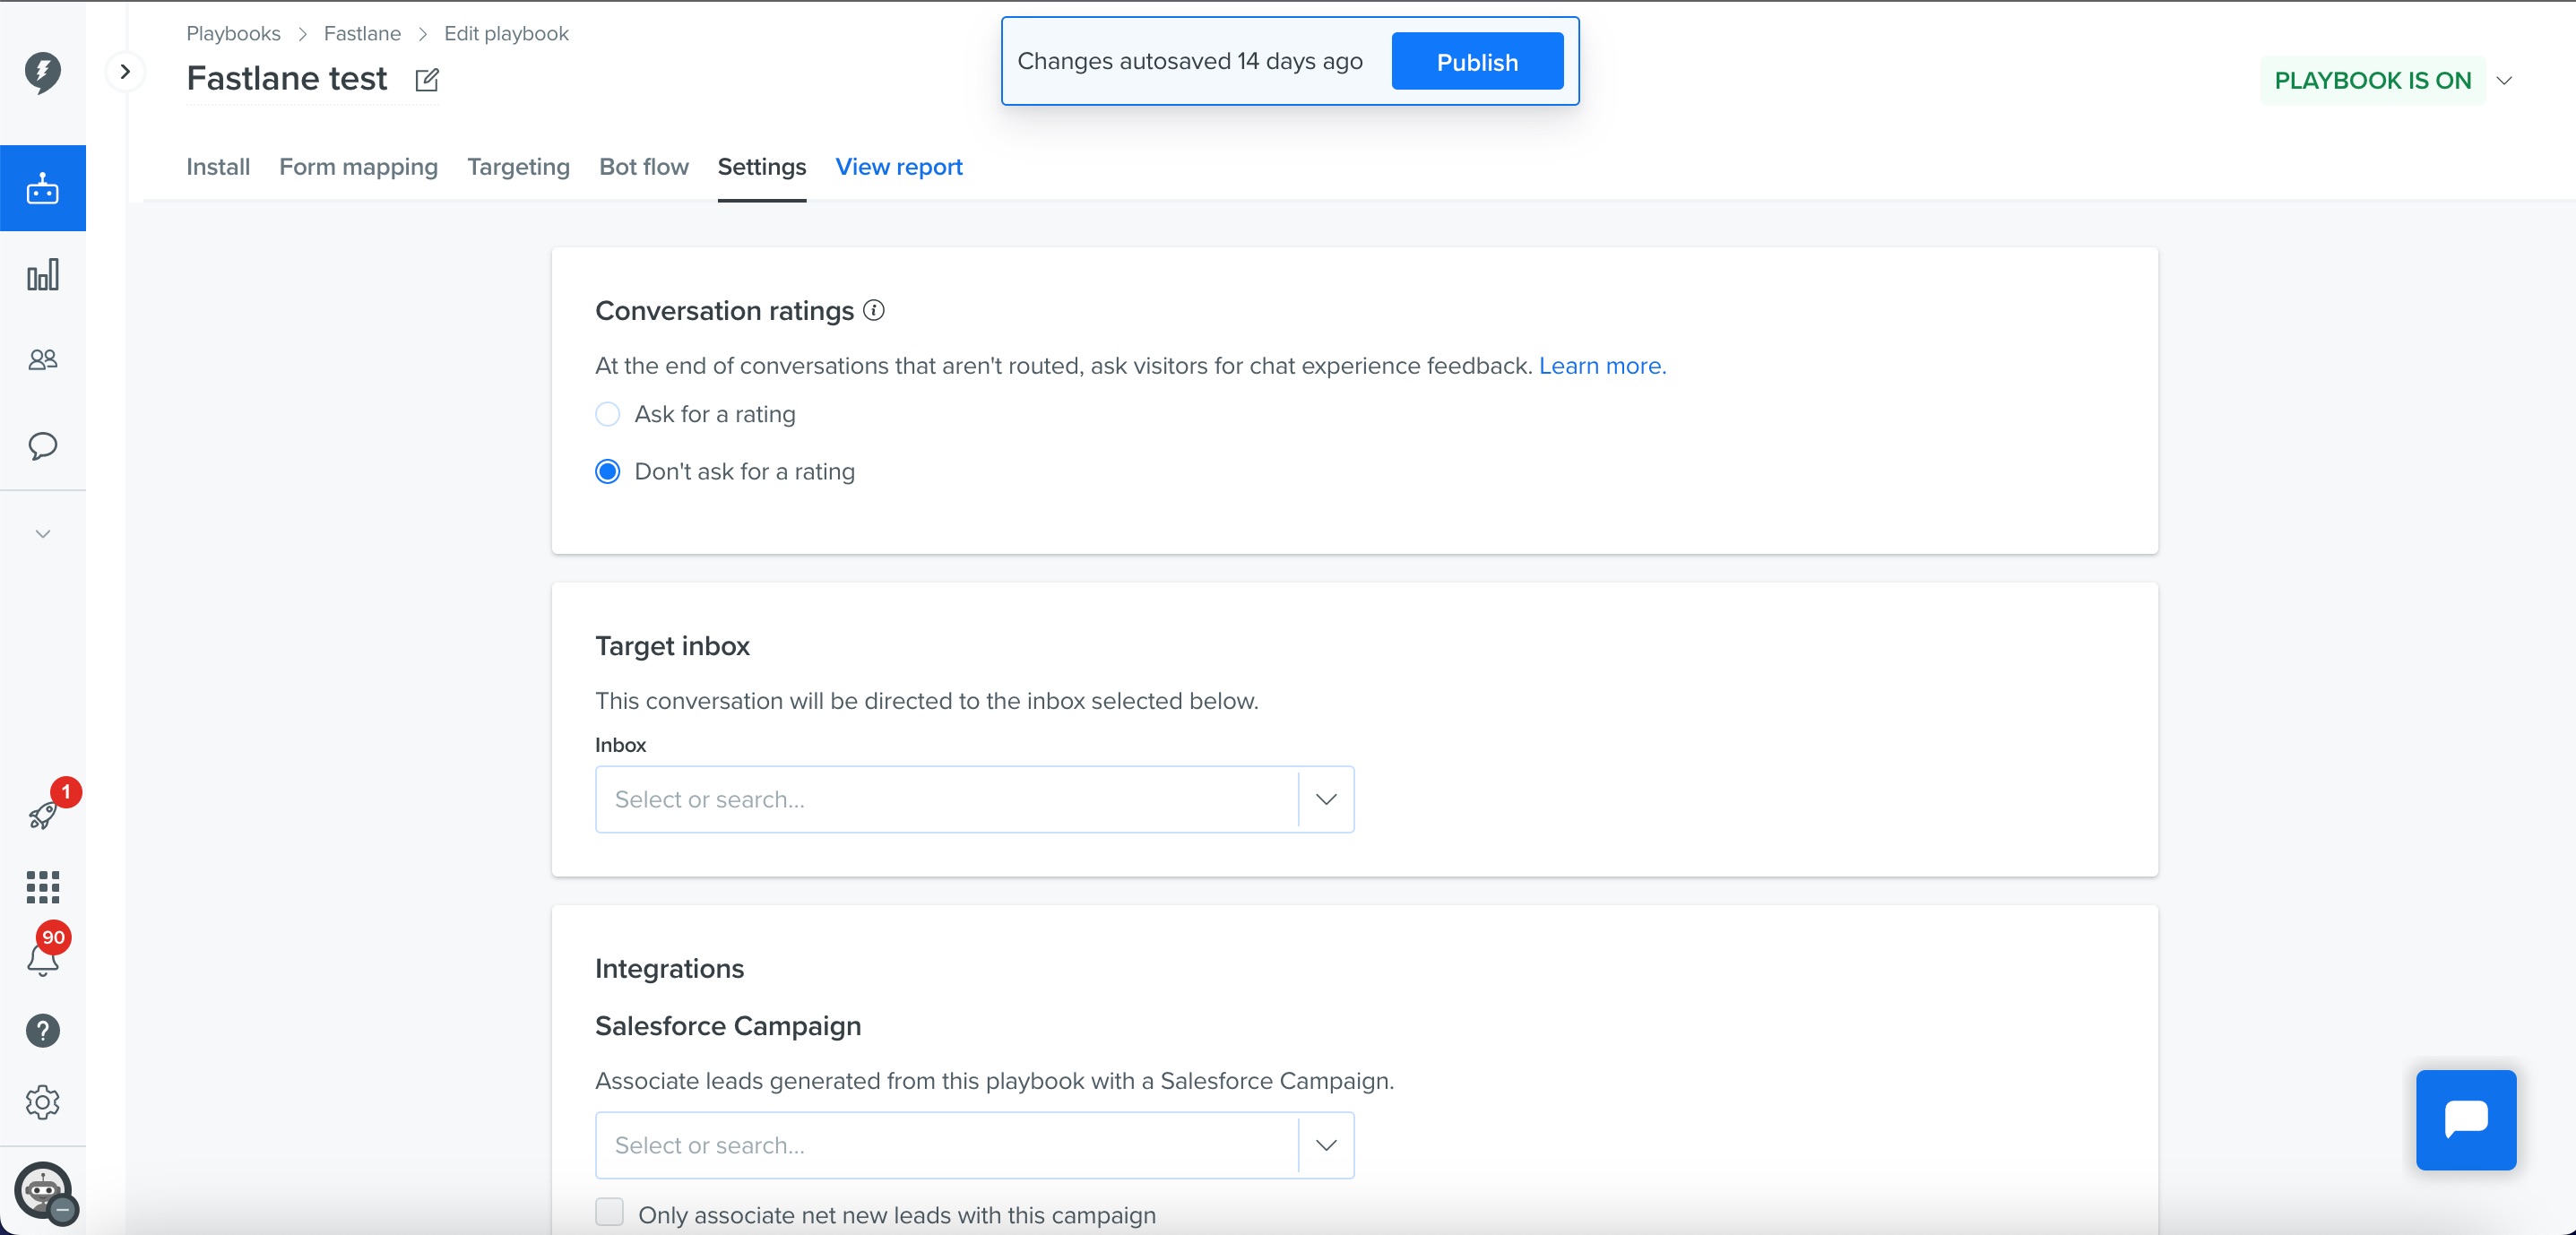Open the Learn more link
Screen dimensions: 2576x1235
click(1602, 366)
